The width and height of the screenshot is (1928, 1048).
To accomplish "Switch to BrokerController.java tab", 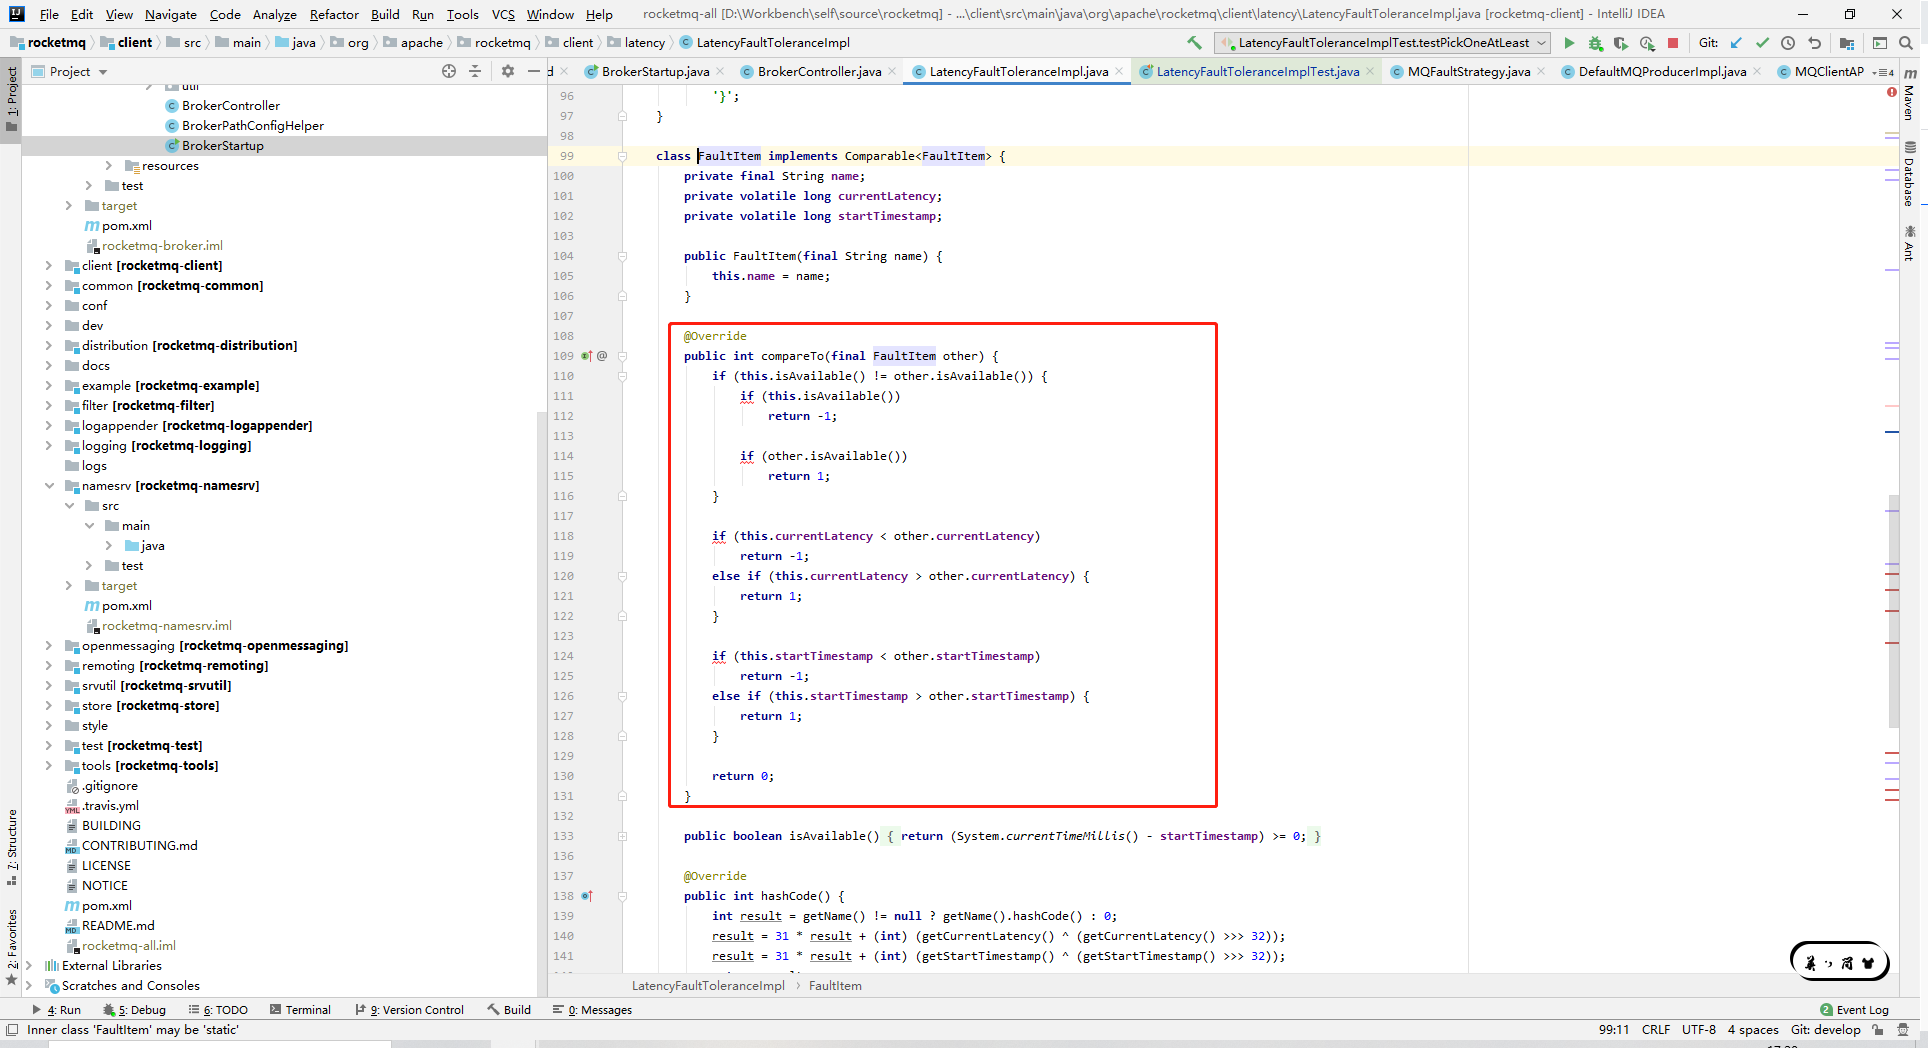I will pyautogui.click(x=819, y=72).
